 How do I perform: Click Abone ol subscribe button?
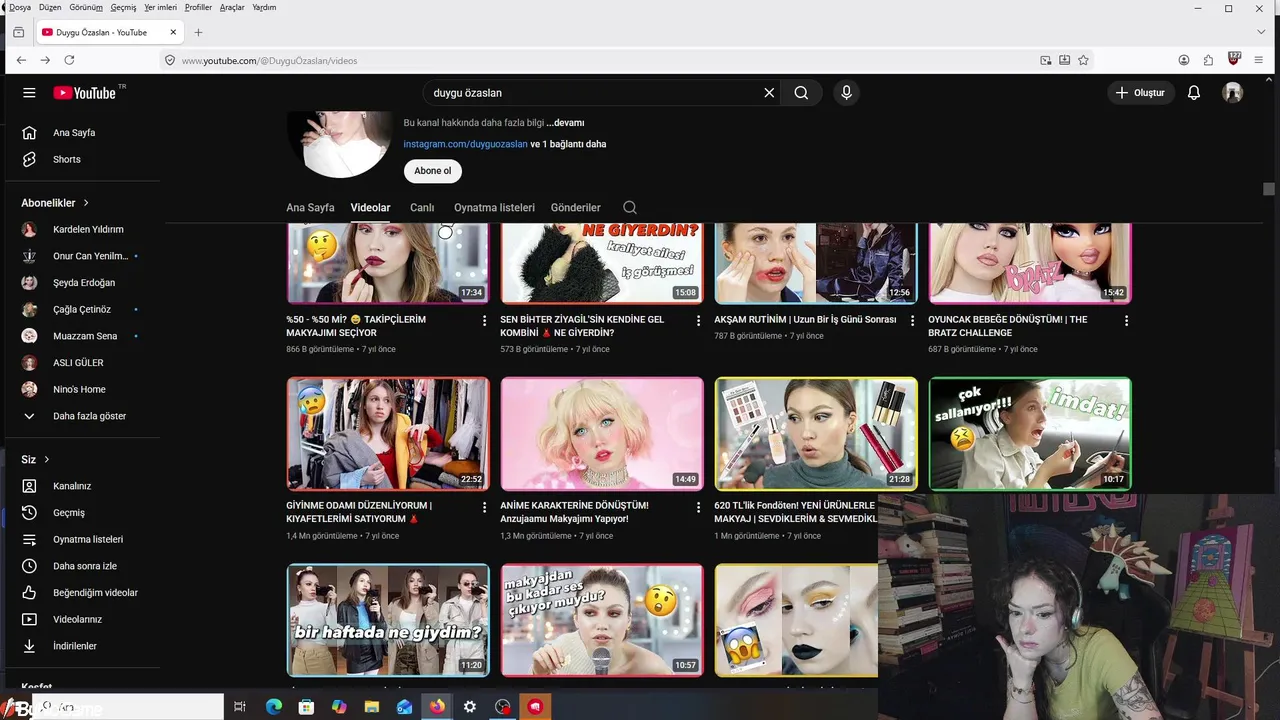click(x=433, y=171)
